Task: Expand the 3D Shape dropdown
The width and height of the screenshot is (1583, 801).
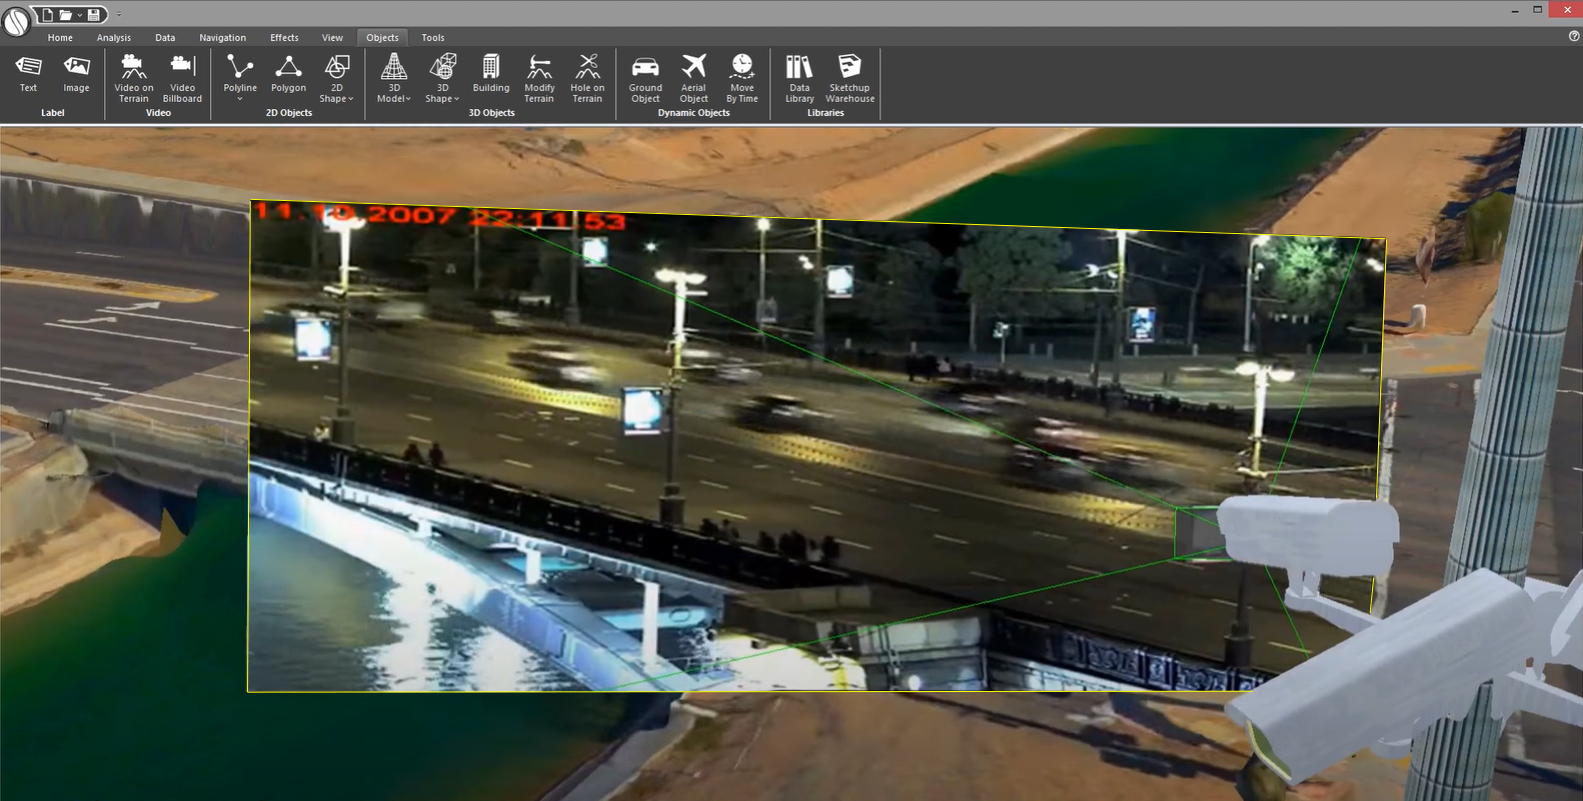Action: [x=442, y=78]
